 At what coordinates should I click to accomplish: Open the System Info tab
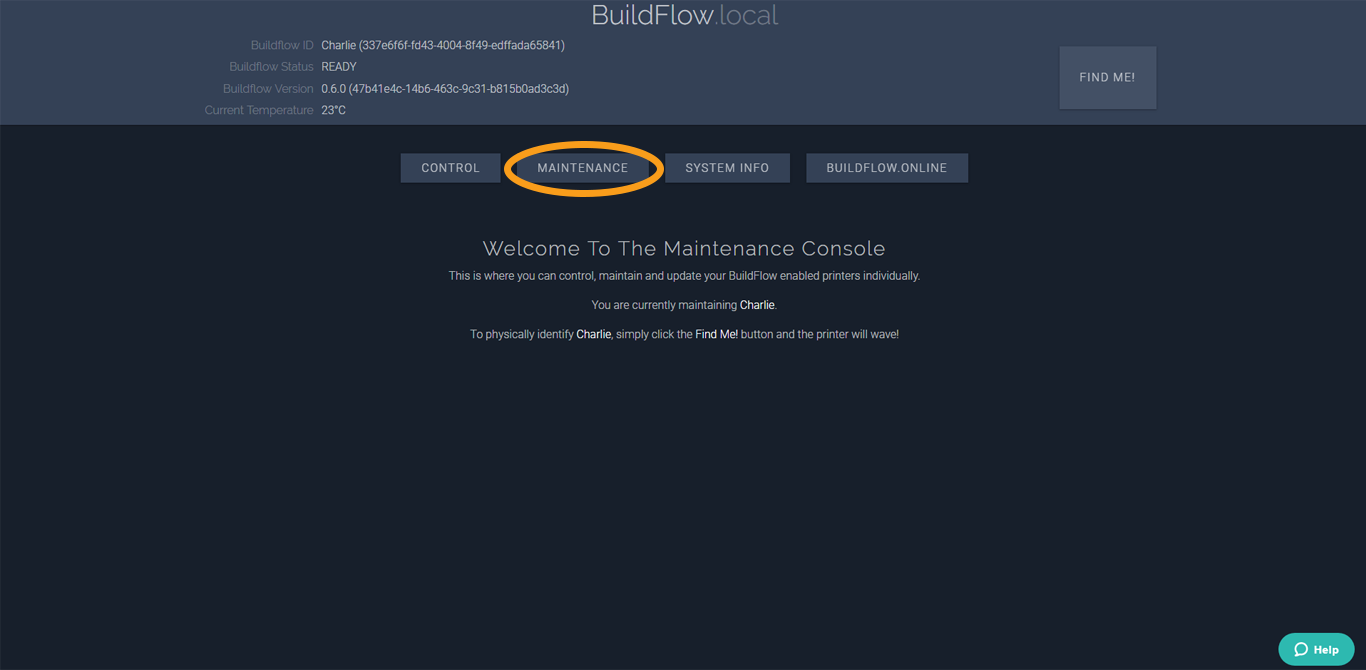[727, 168]
